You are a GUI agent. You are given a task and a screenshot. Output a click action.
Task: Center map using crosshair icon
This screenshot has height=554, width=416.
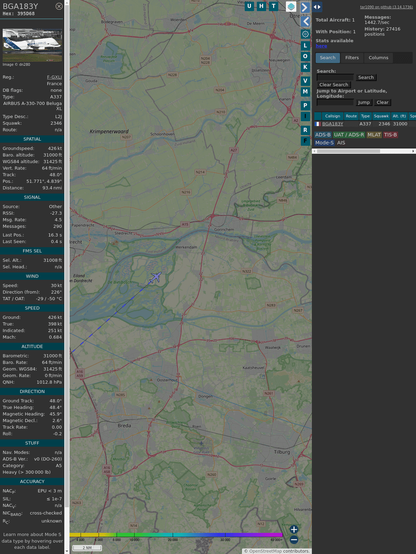pyautogui.click(x=305, y=34)
